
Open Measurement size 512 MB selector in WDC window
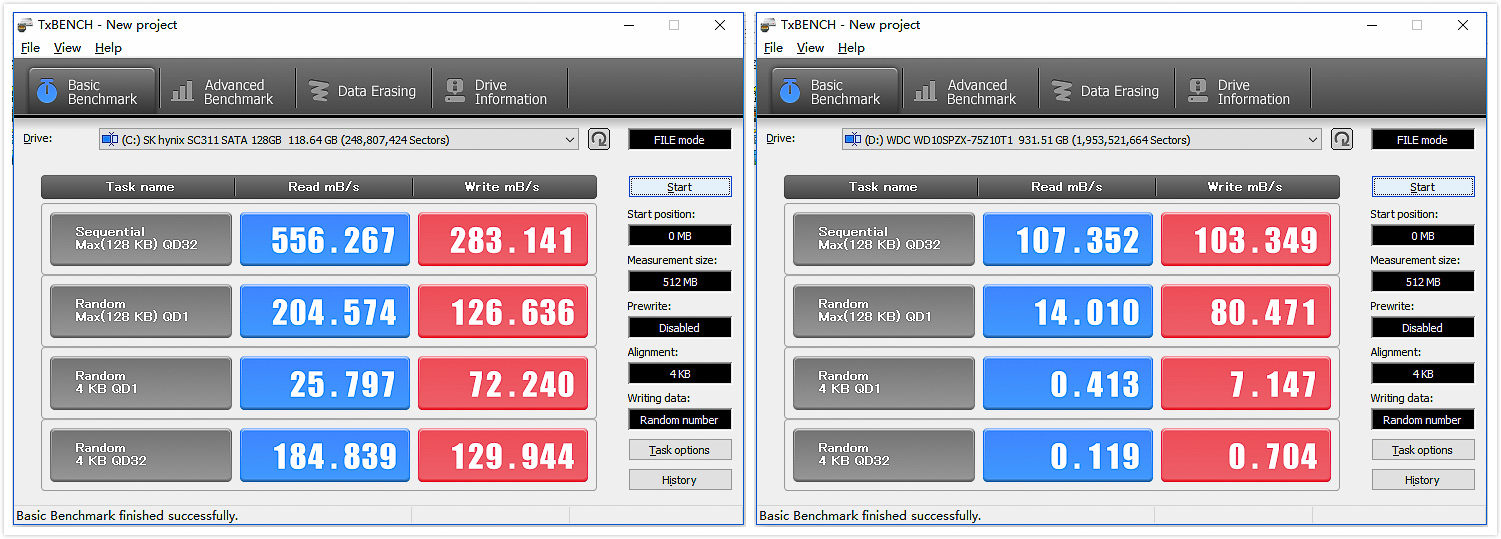point(1422,282)
